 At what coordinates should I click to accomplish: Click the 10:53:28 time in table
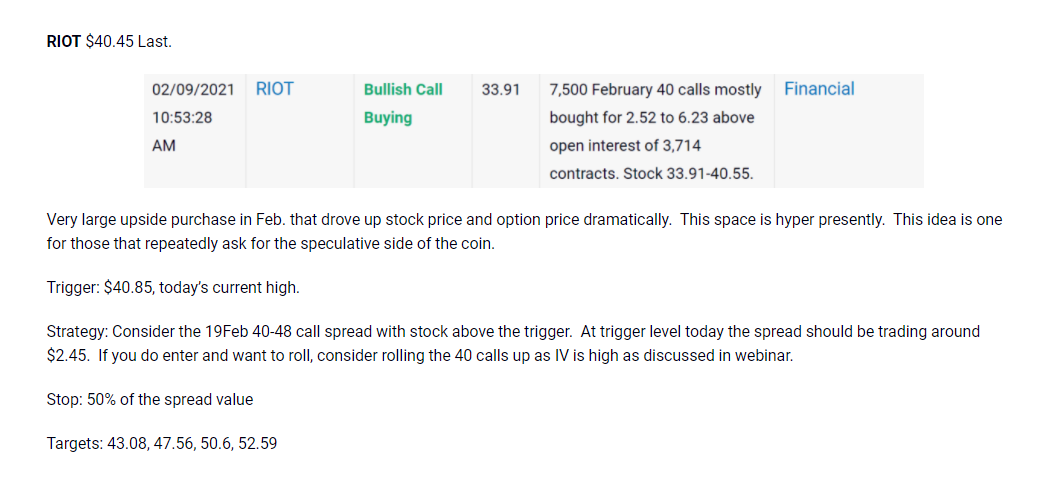pos(182,118)
